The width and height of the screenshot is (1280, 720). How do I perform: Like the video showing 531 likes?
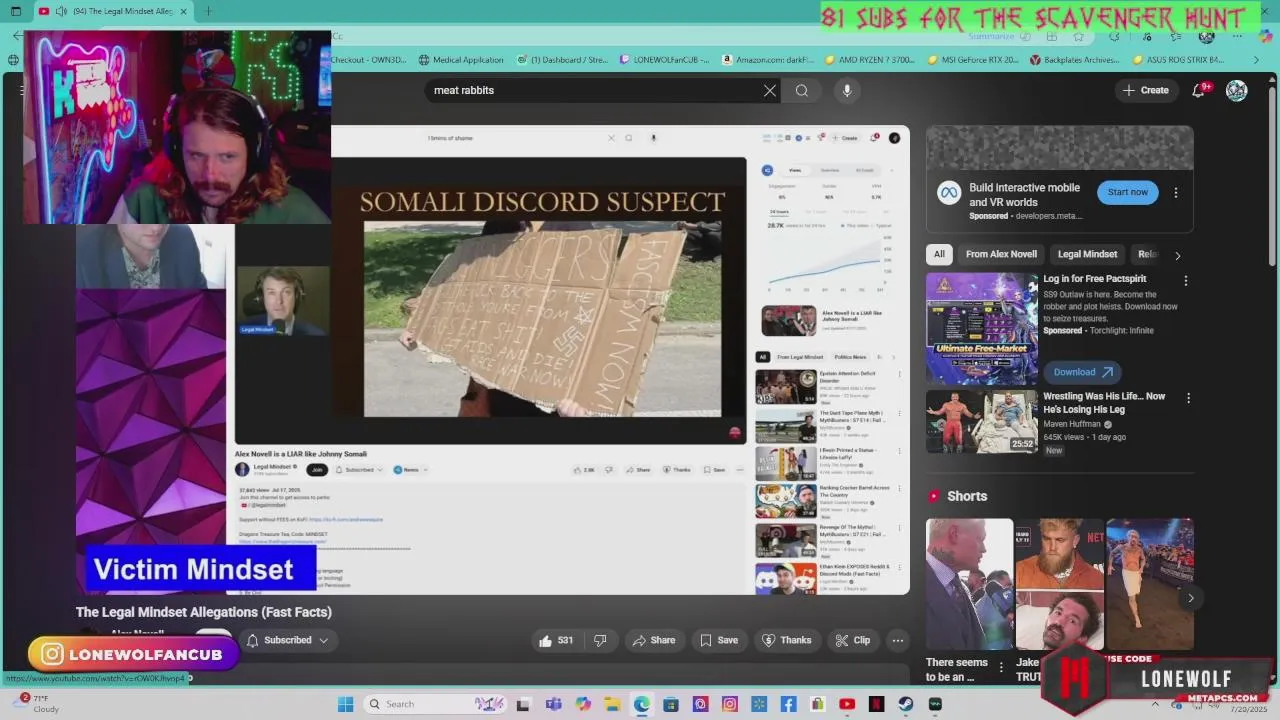556,640
